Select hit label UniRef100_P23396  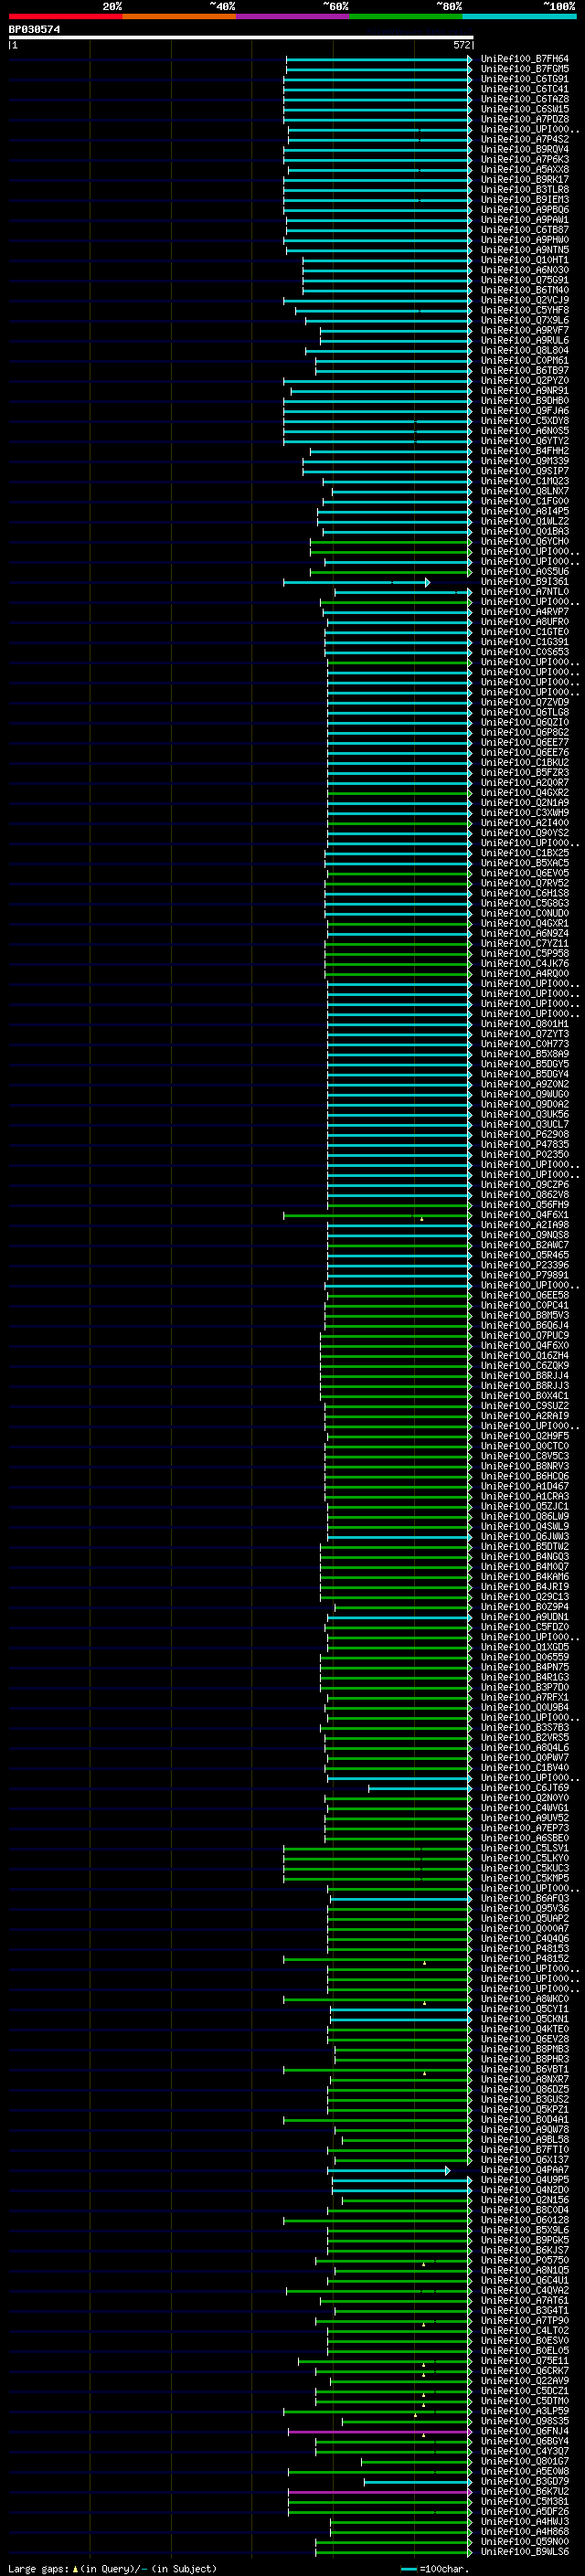click(x=524, y=1265)
